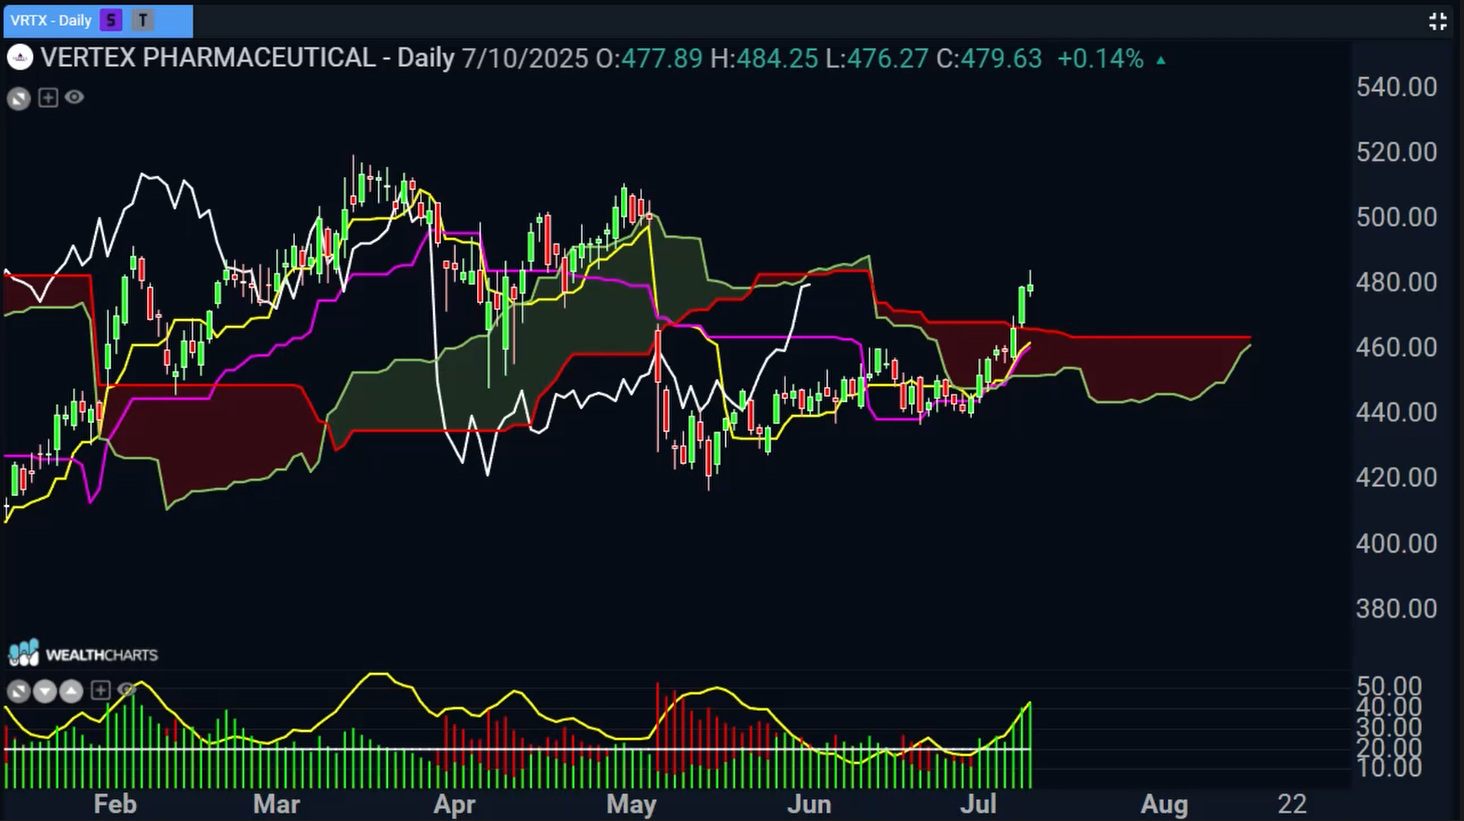Click main chart pane expand-arrows icon
Viewport: 1464px width, 821px height.
pyautogui.click(x=19, y=98)
